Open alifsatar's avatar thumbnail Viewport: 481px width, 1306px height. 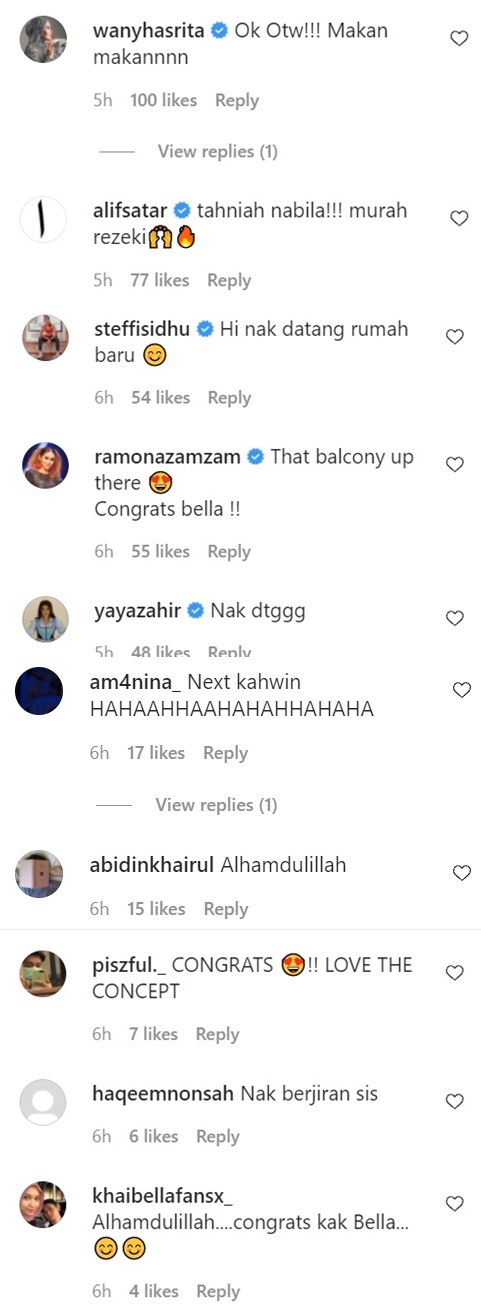[x=45, y=219]
